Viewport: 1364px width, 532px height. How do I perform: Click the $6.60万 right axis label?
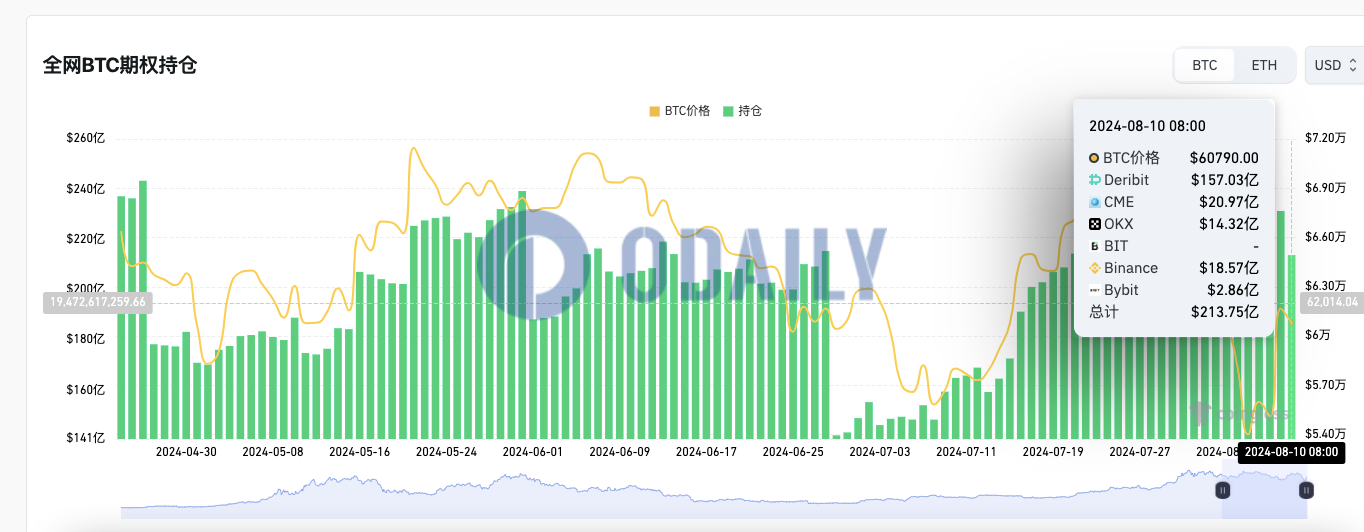tap(1324, 237)
